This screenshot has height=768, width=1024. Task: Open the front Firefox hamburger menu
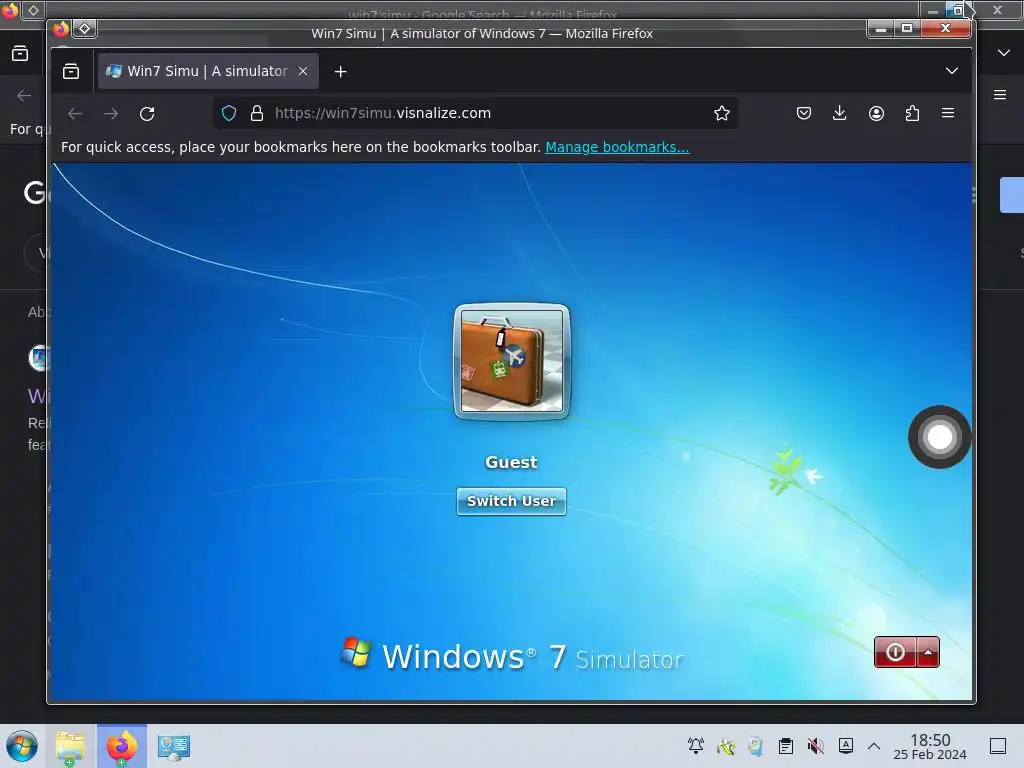[948, 113]
